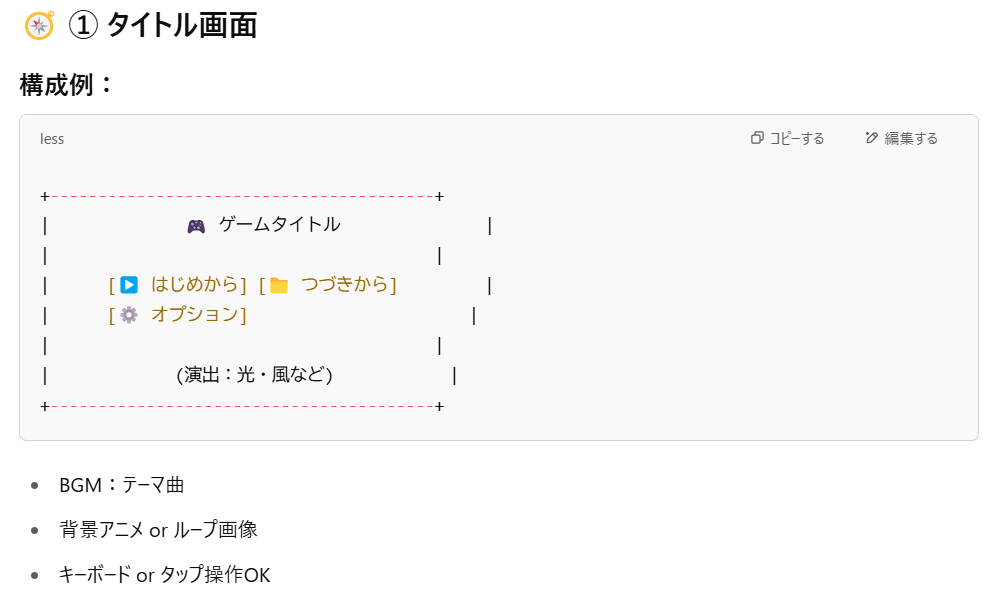The width and height of the screenshot is (996, 592).
Task: Click the はじめから text in the code
Action: [x=194, y=285]
